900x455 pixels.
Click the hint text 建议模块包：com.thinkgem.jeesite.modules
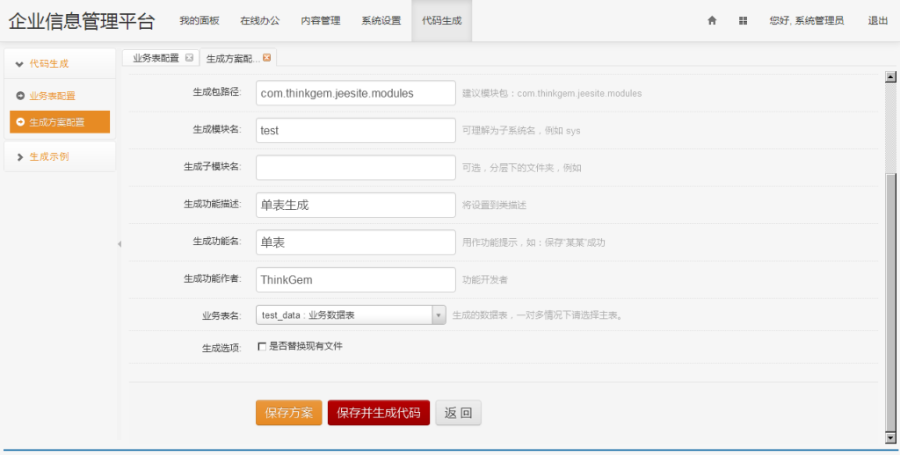pyautogui.click(x=552, y=93)
